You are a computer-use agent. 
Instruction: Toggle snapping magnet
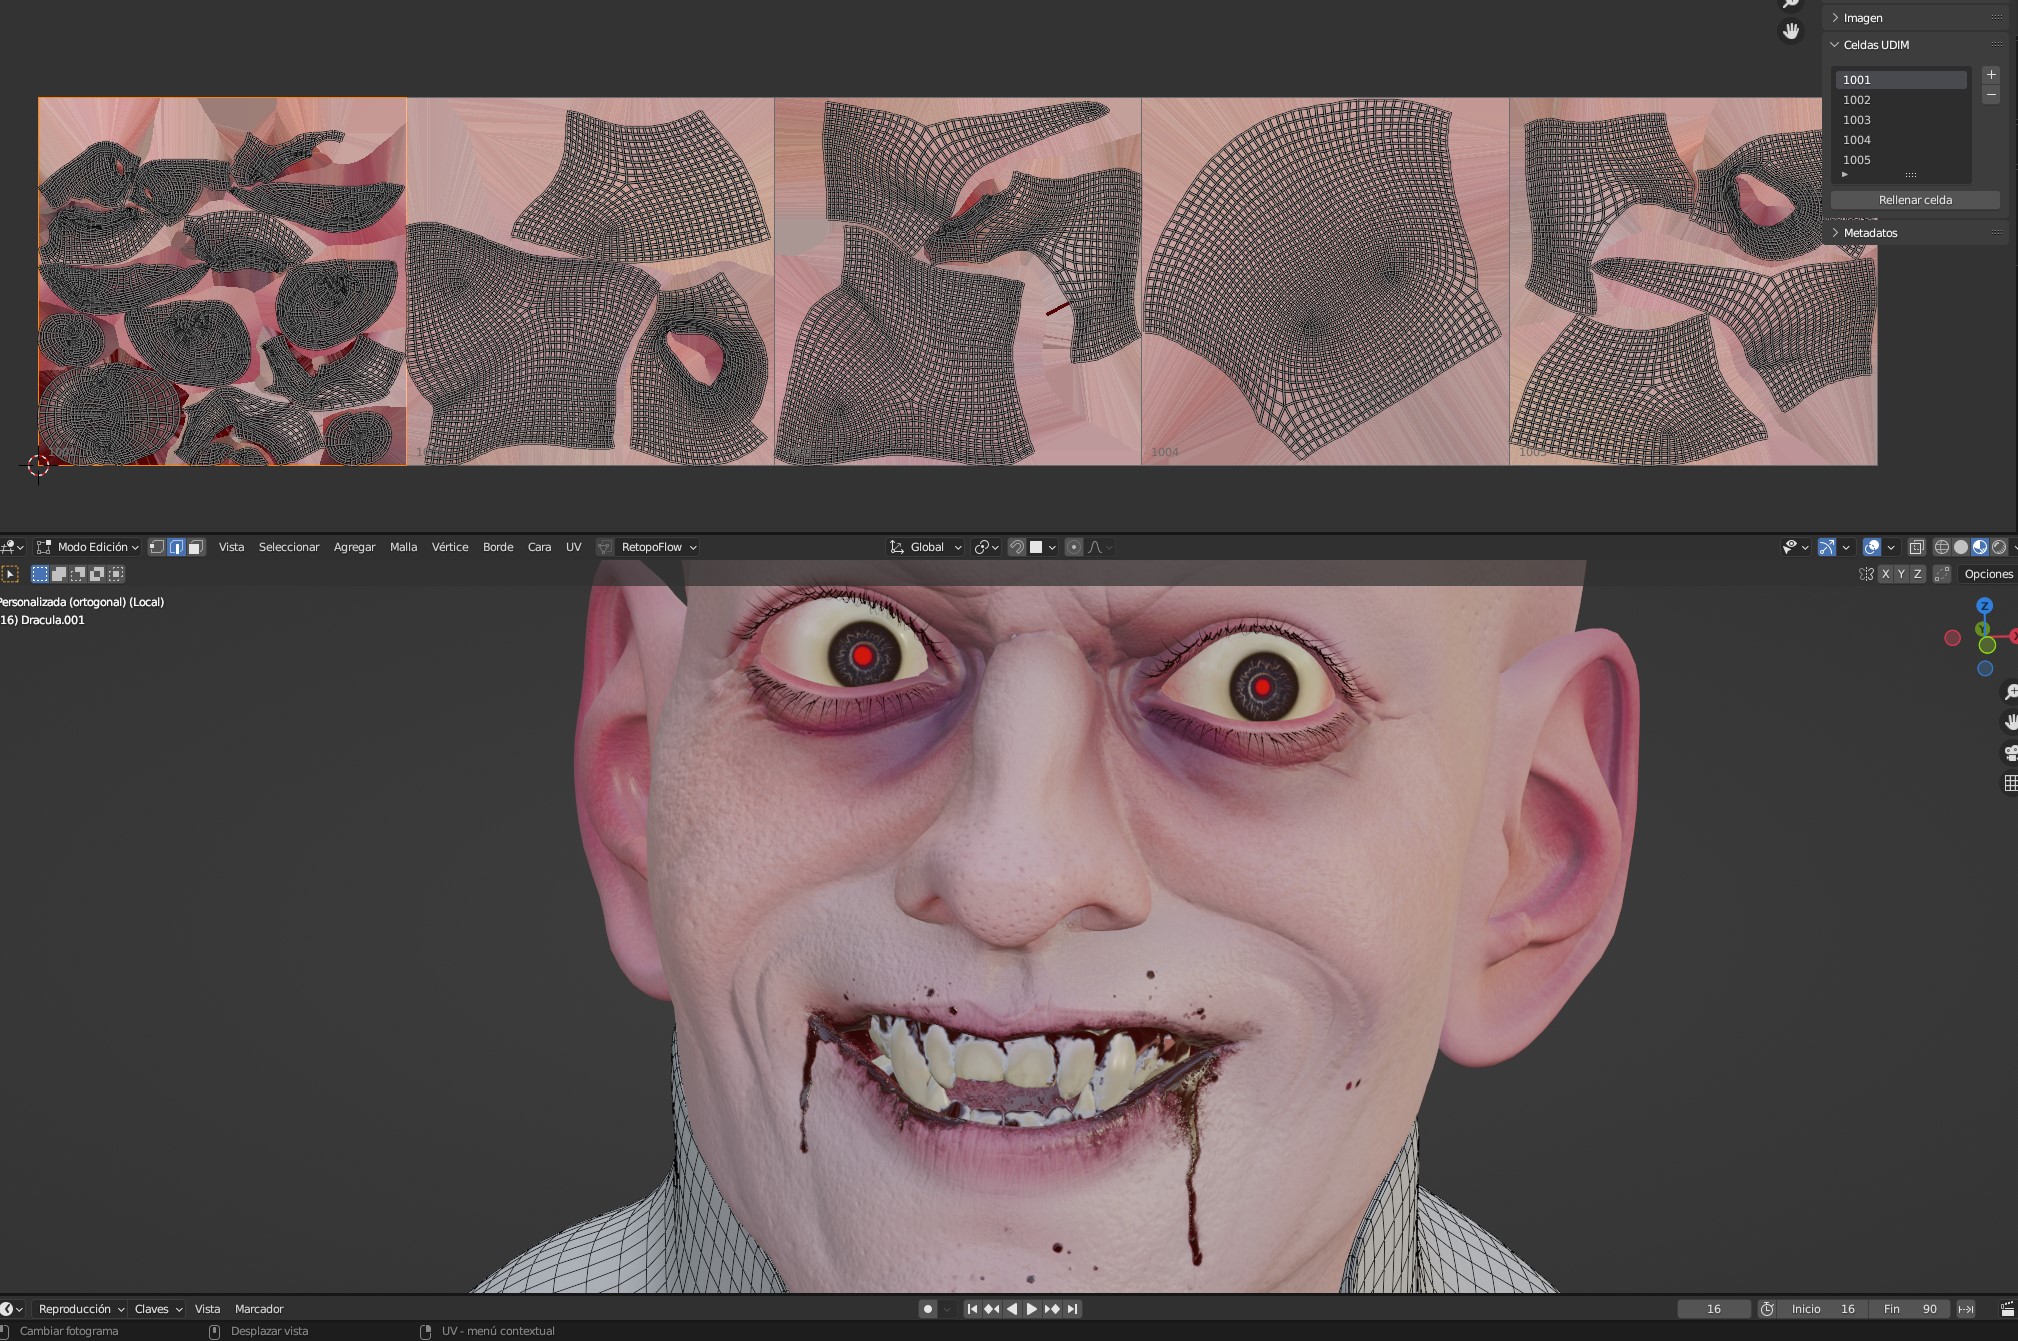(x=1016, y=547)
